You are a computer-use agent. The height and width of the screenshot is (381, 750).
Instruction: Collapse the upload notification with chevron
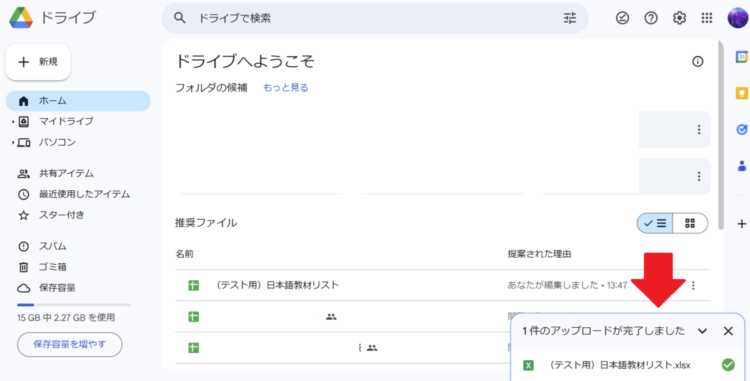pyautogui.click(x=702, y=331)
